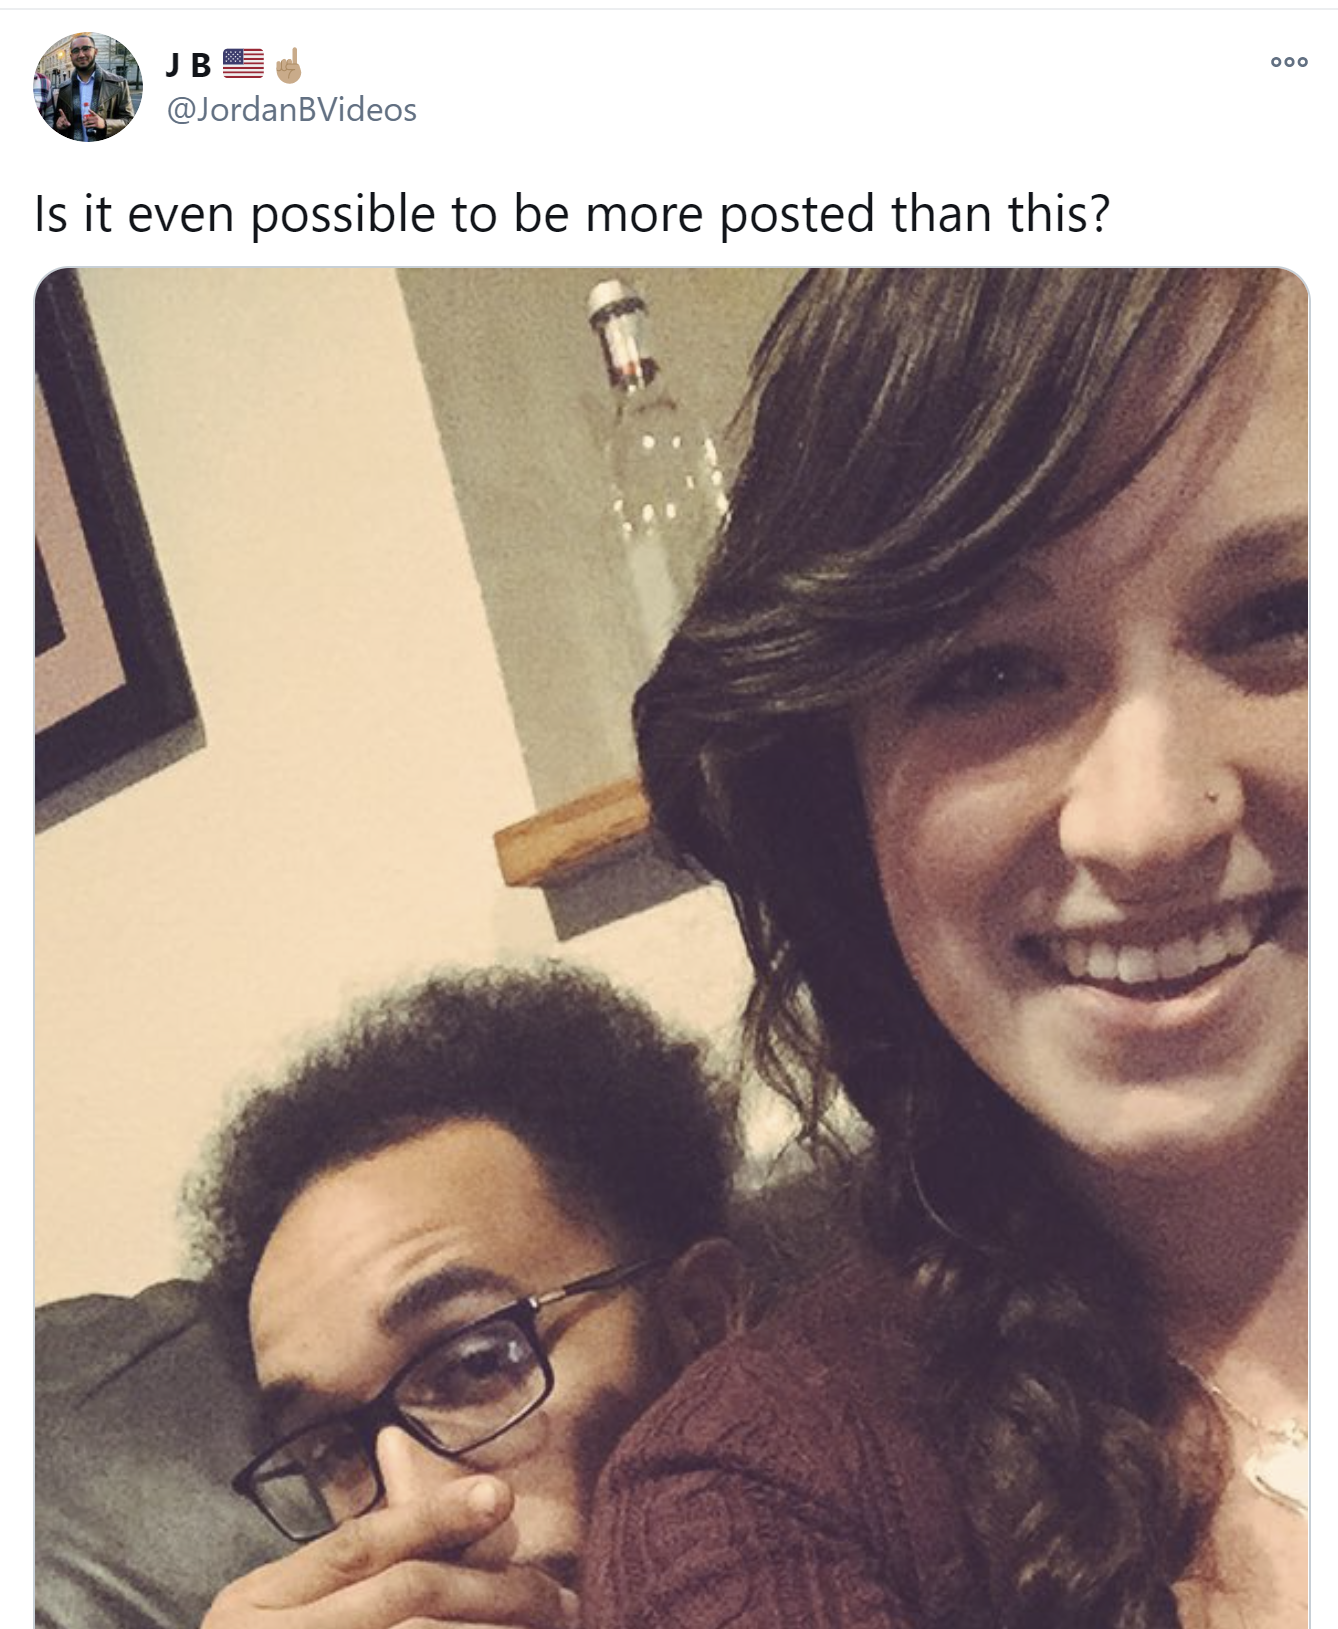Click the @JordanBVideos handle
Viewport: 1338px width, 1629px height.
pos(291,109)
